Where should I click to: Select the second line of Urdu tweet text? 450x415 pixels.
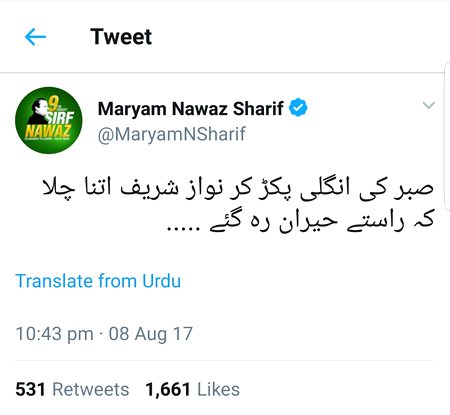(301, 222)
